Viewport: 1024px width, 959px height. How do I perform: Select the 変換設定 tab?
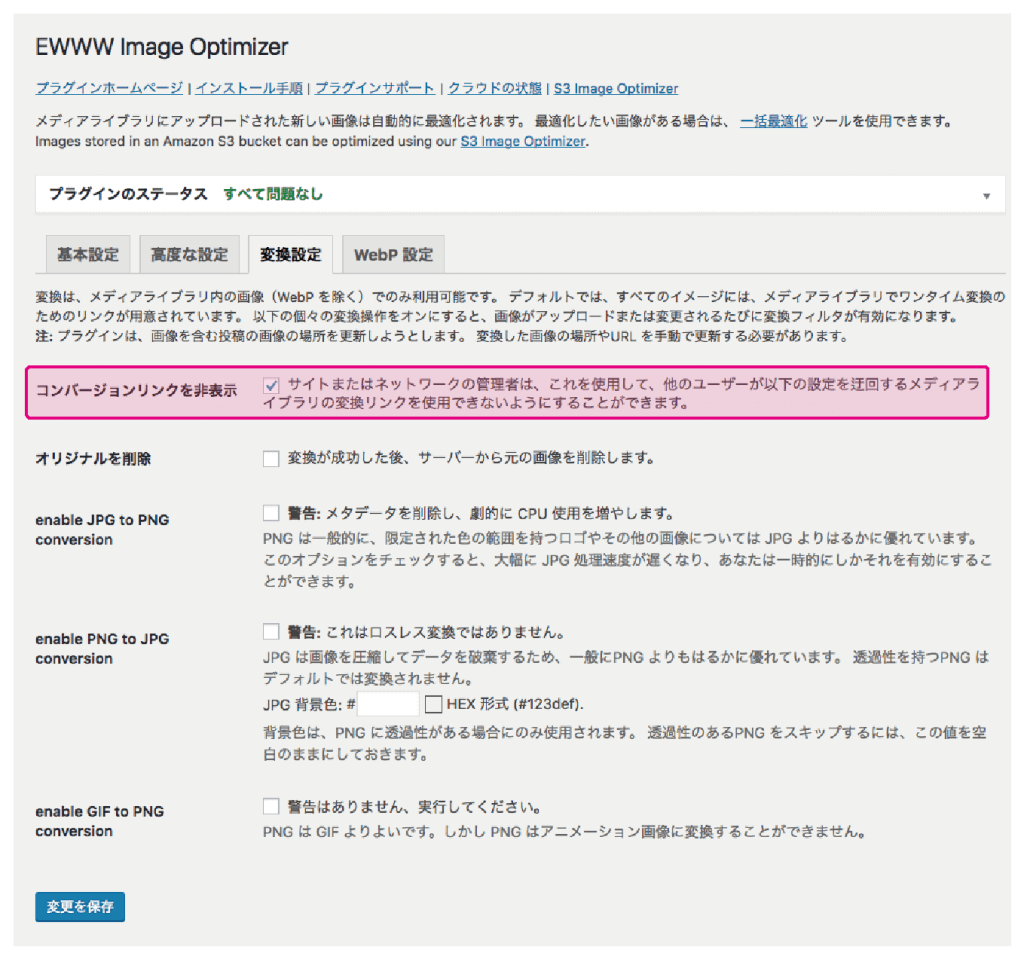tap(291, 255)
